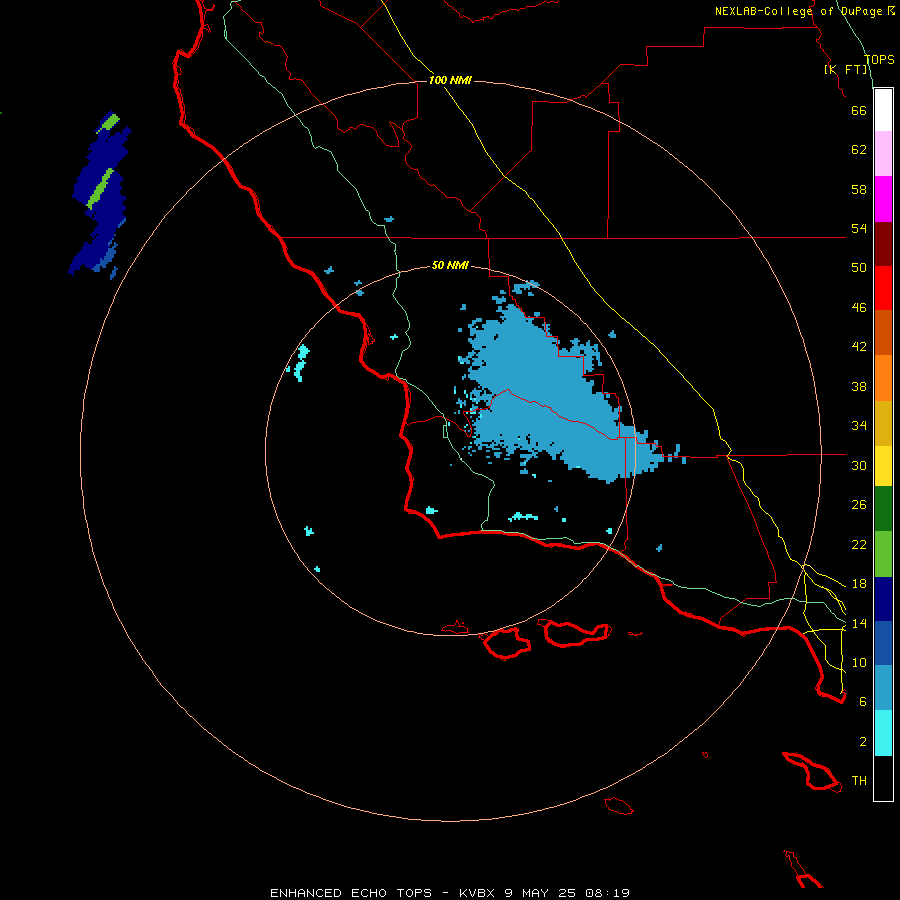Click the 'NEXLAB-College of DuPage' credit text

(x=800, y=11)
